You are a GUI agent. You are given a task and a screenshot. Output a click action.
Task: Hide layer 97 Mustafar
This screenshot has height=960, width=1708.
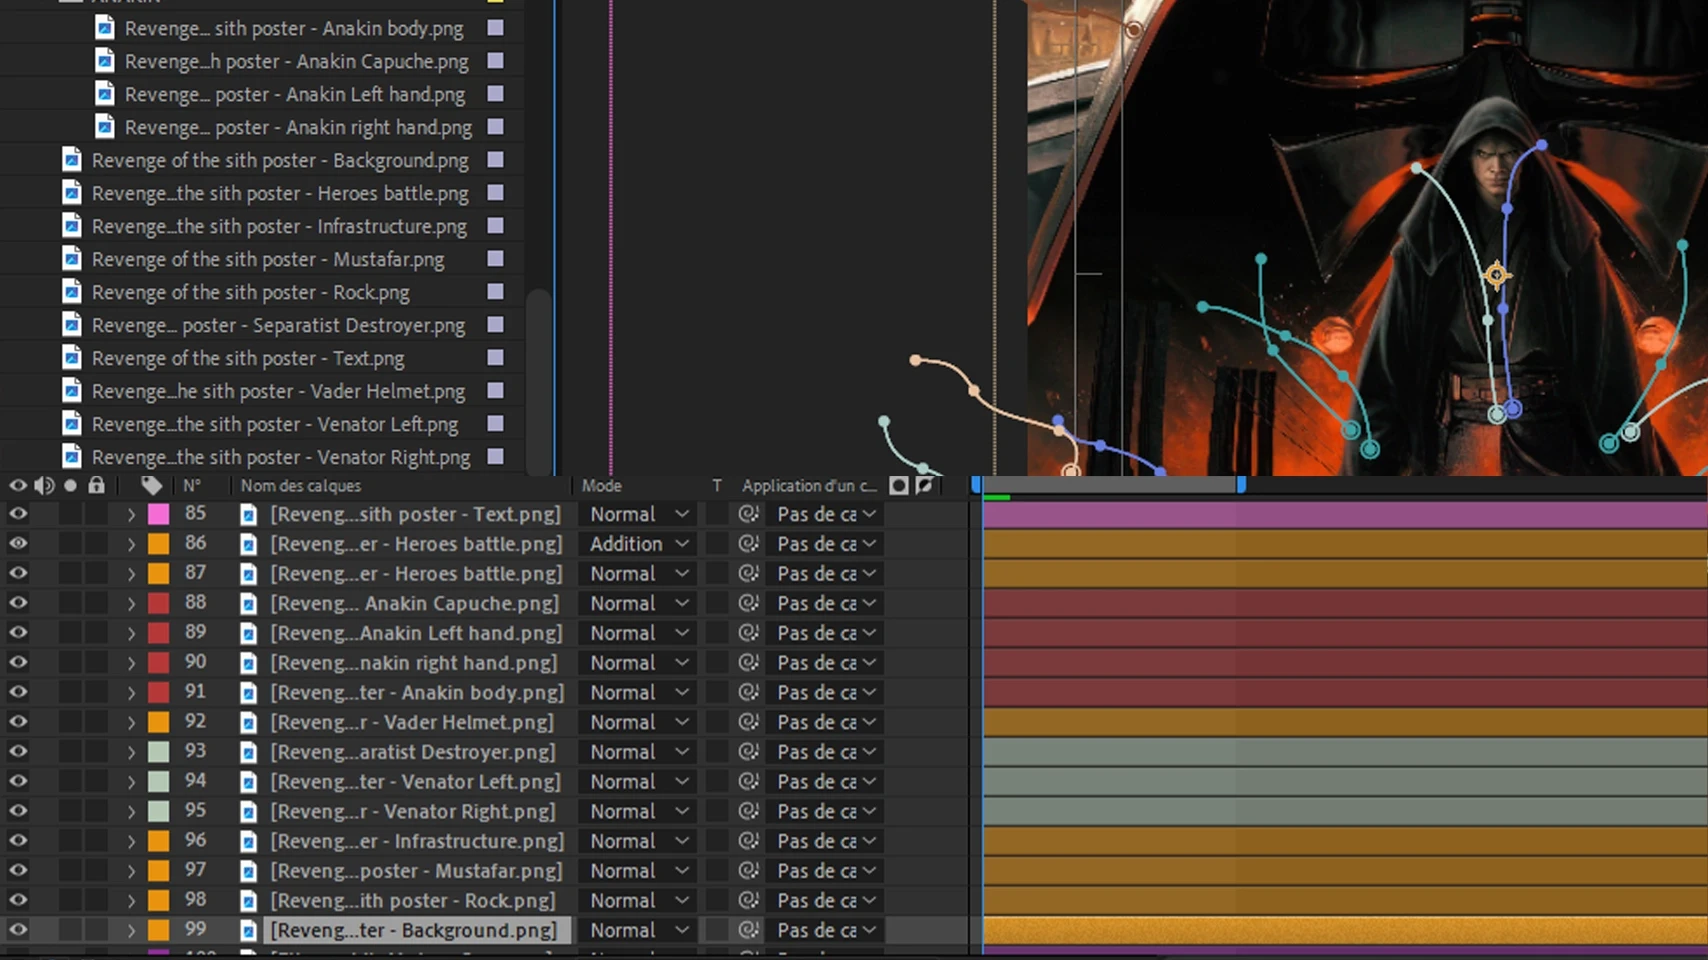point(18,870)
